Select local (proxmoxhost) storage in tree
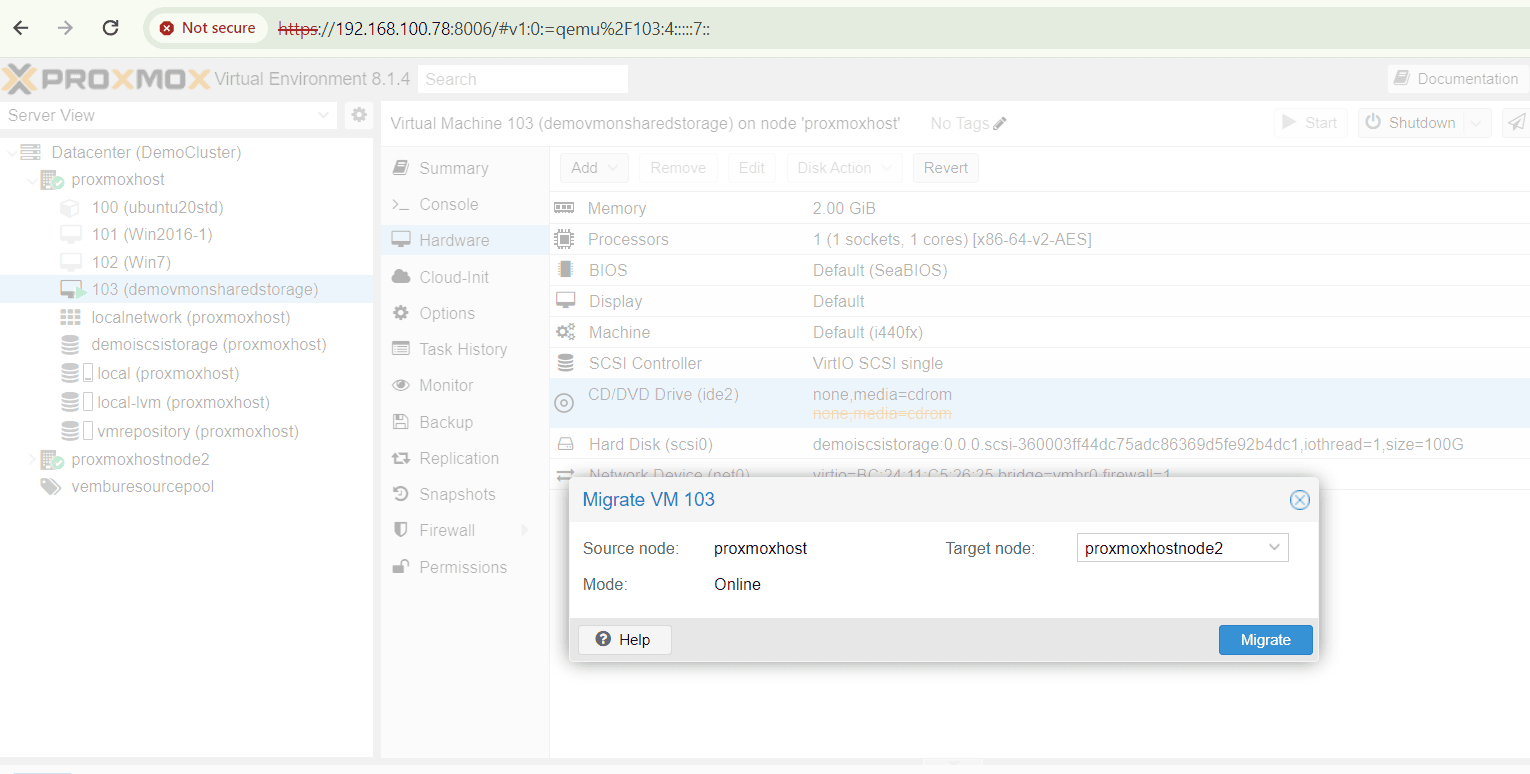The height and width of the screenshot is (774, 1530). pyautogui.click(x=186, y=374)
